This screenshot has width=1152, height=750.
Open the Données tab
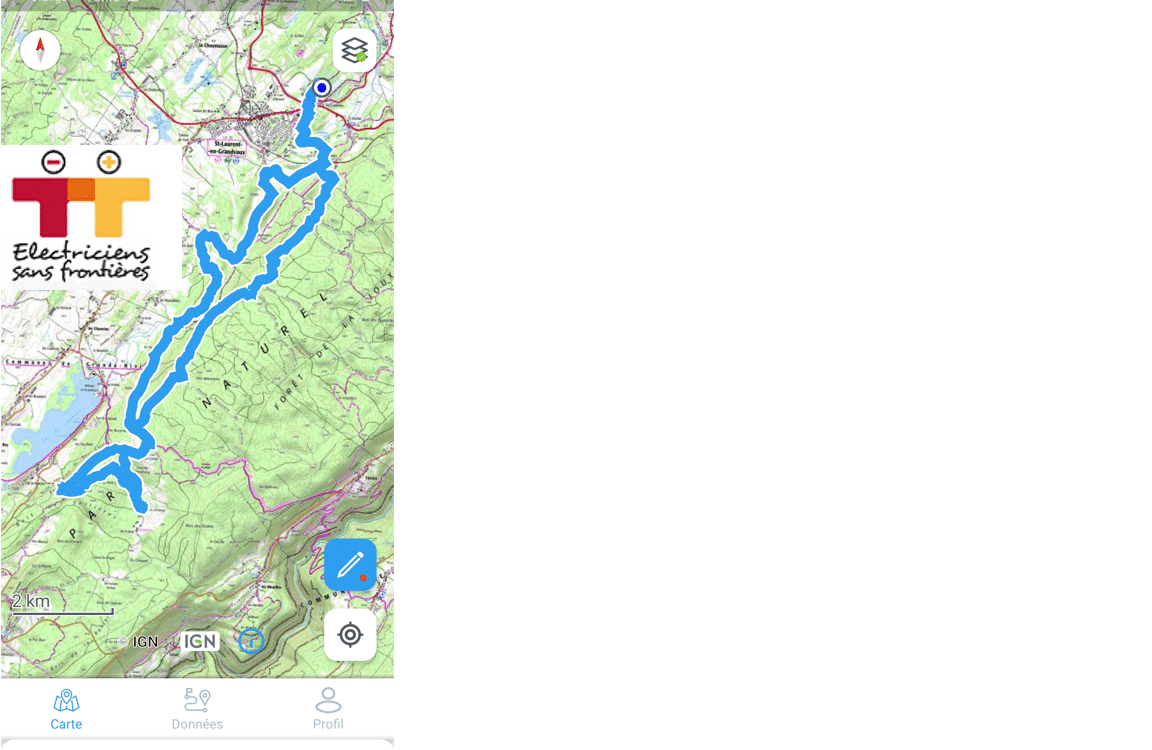point(197,710)
